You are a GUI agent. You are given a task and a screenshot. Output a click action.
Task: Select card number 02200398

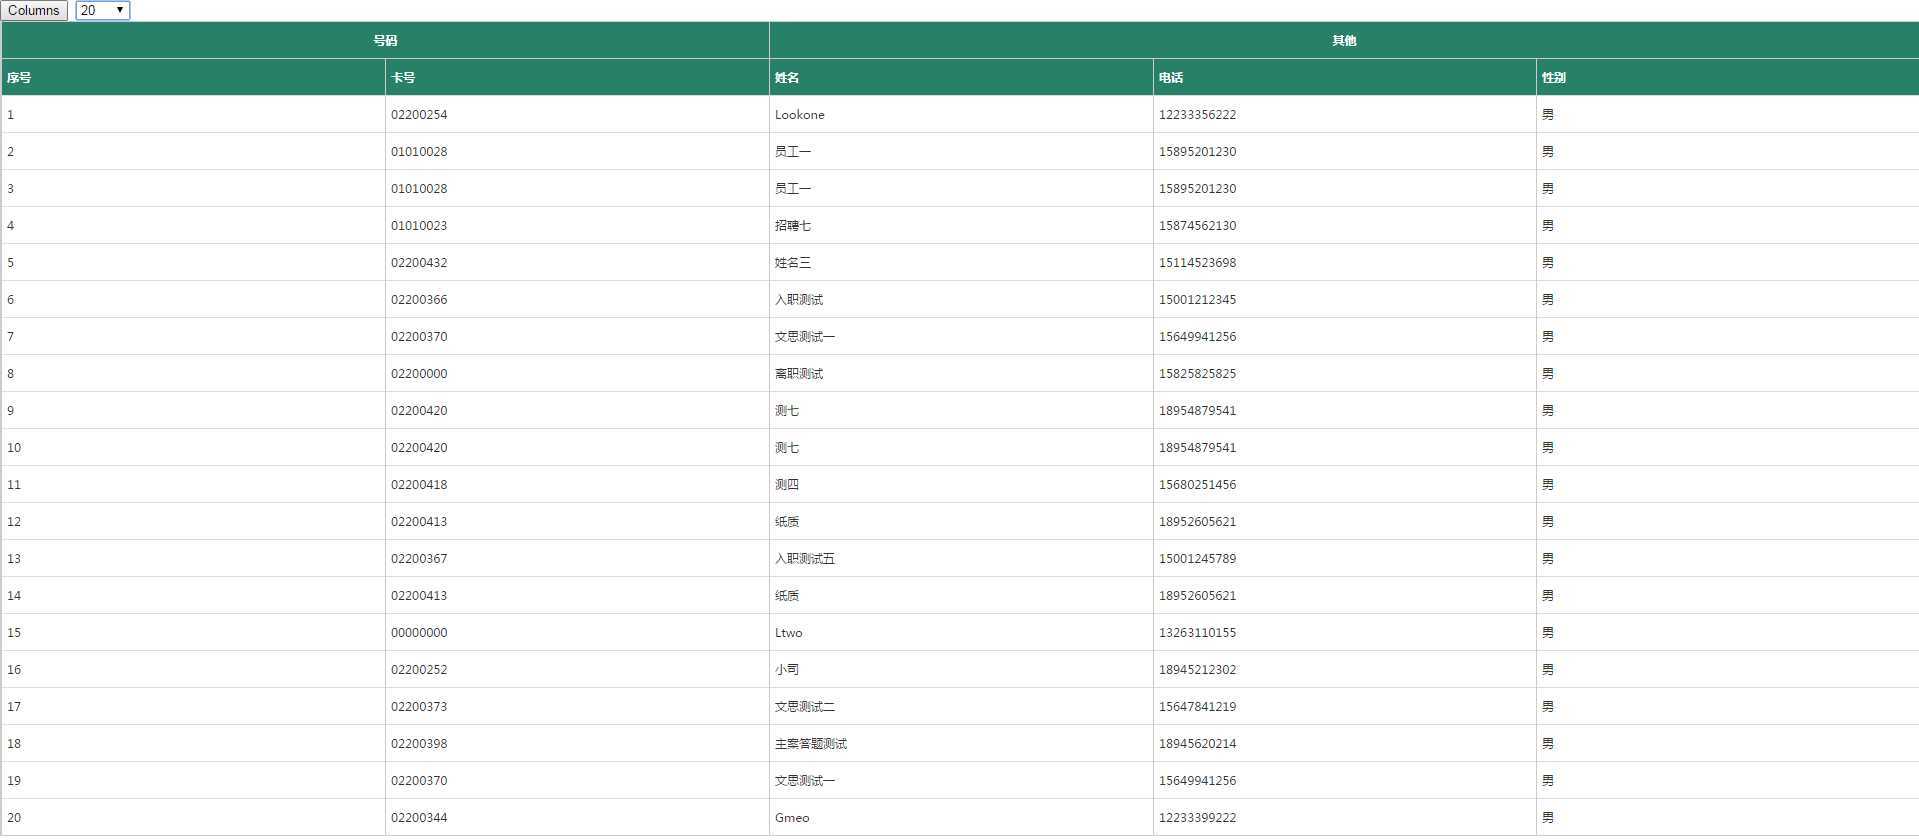(x=419, y=744)
